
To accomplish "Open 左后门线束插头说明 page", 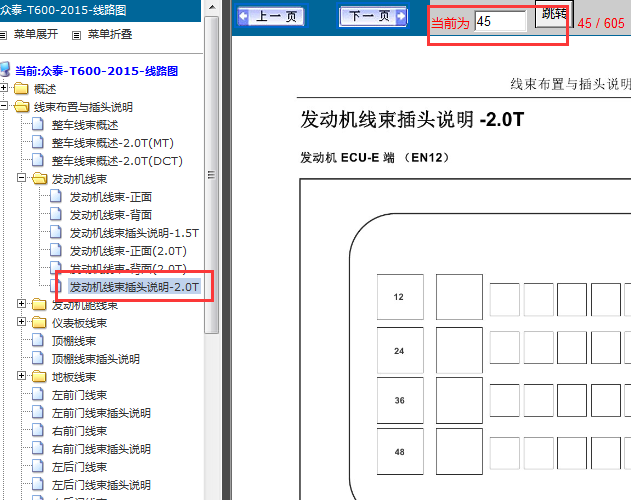I will [x=101, y=485].
